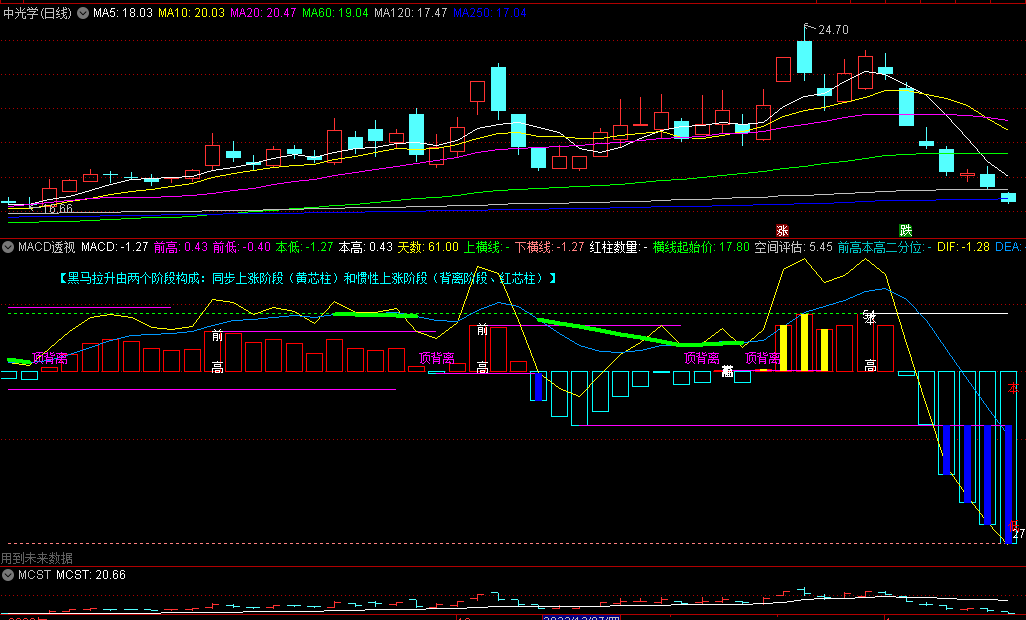The image size is (1026, 620).
Task: Click the 本高: 0.43 value
Action: [x=366, y=247]
